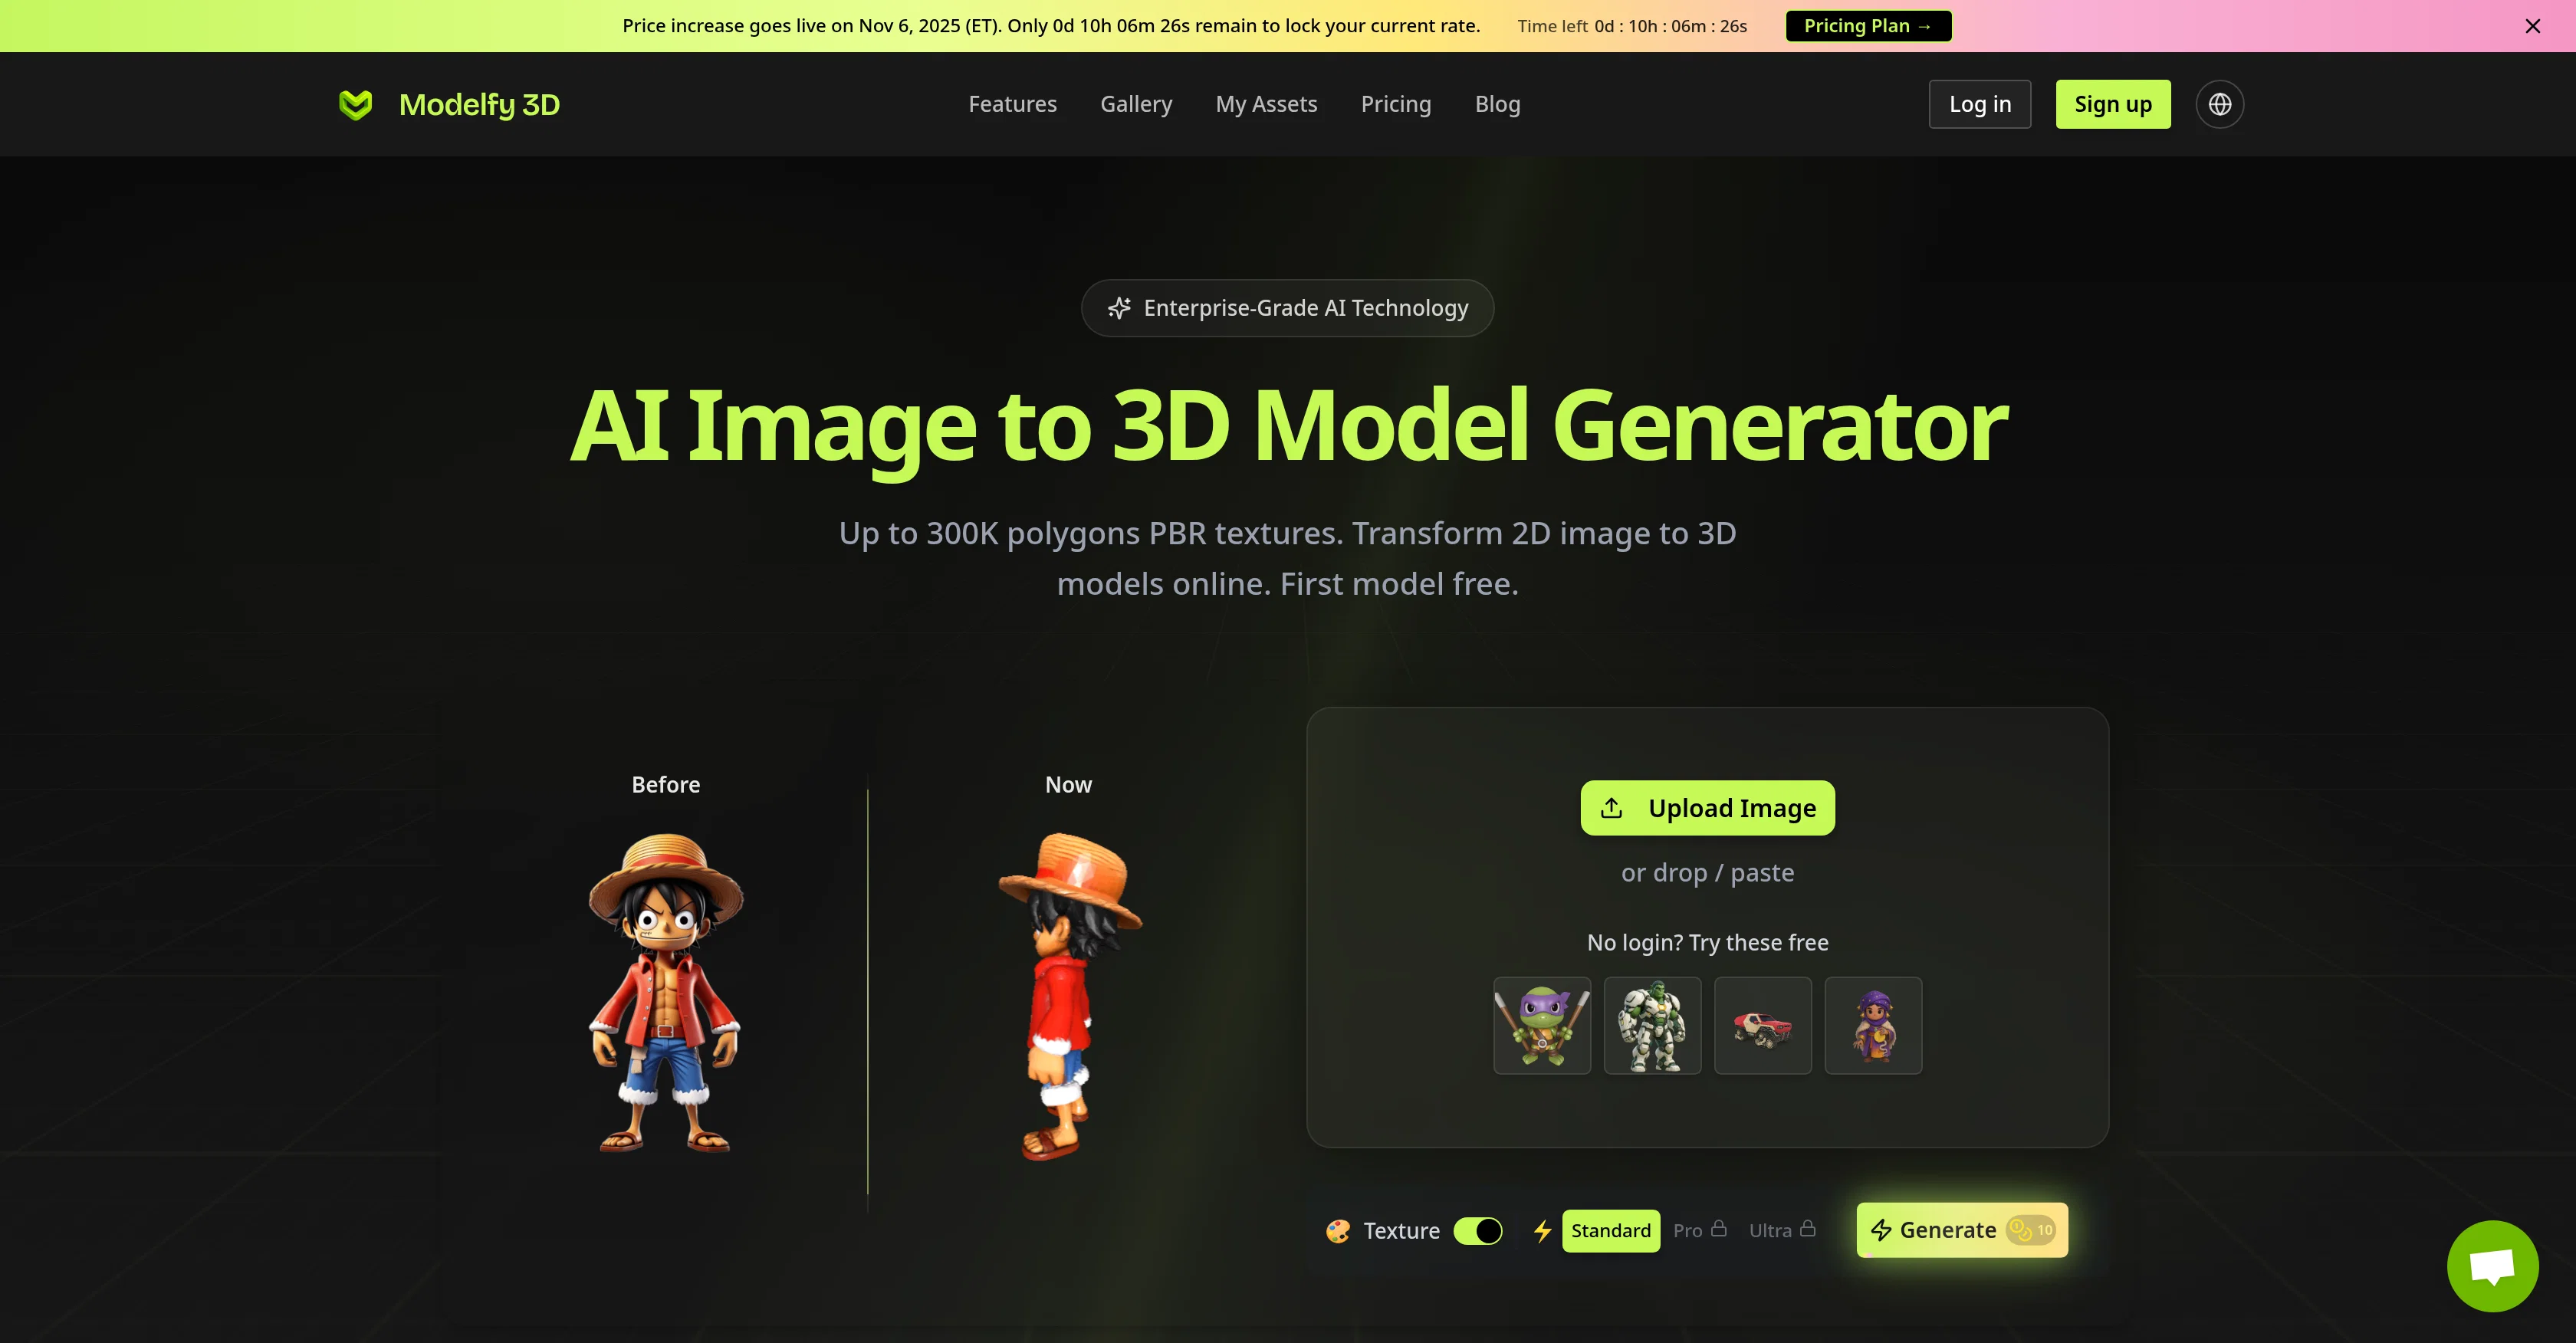The image size is (2576, 1343).
Task: Choose the red car sample image
Action: tap(1763, 1026)
